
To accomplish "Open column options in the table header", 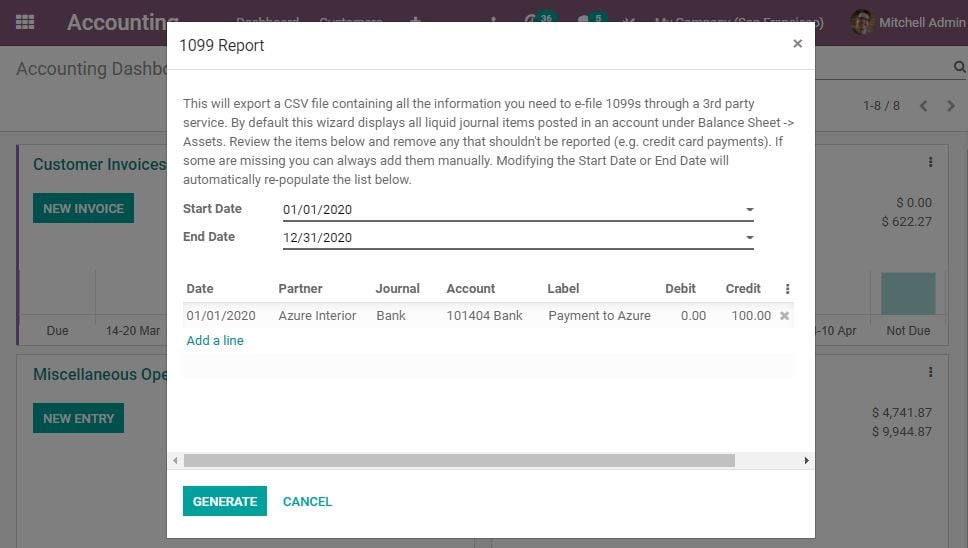I will [x=787, y=289].
